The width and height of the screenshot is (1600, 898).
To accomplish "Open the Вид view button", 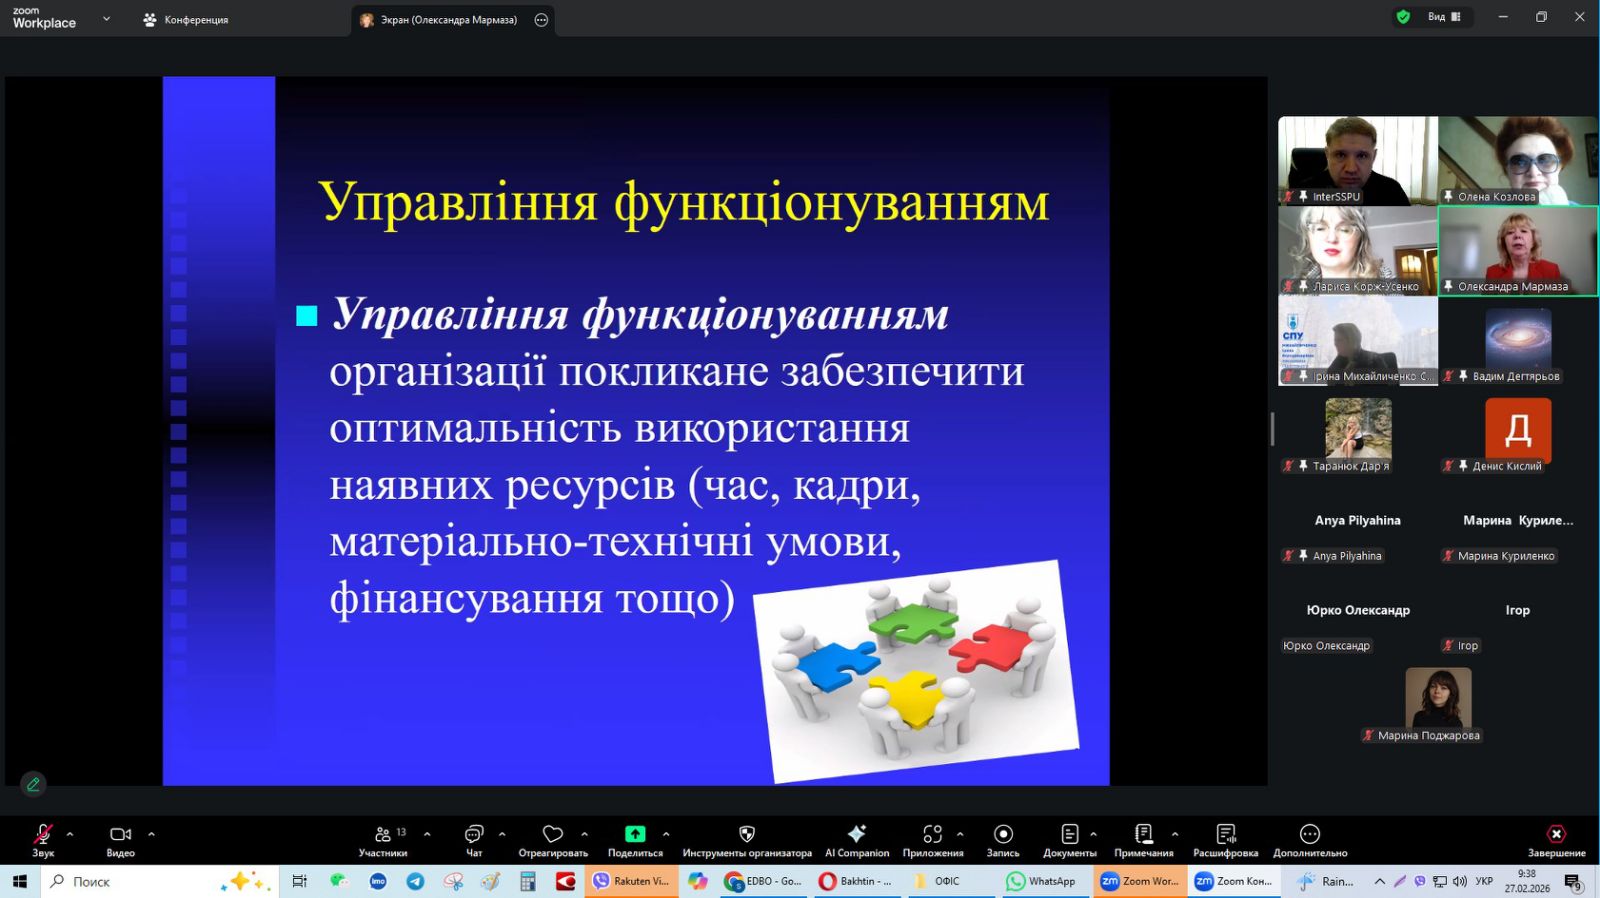I will tap(1443, 17).
